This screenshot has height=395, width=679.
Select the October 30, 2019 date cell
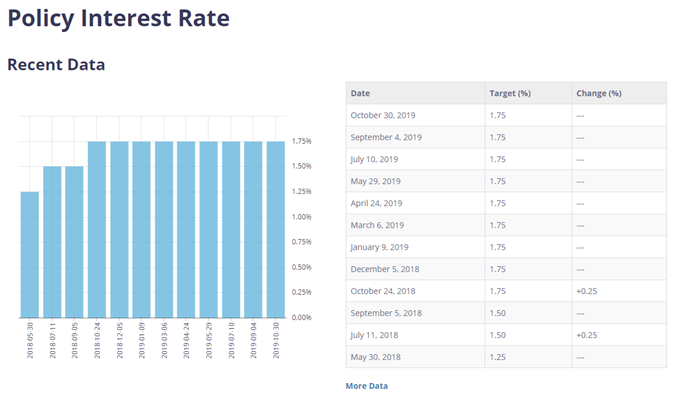click(415, 115)
